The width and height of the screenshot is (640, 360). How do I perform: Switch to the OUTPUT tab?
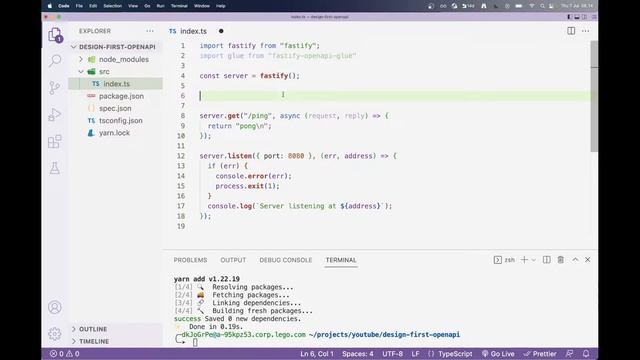[x=233, y=260]
